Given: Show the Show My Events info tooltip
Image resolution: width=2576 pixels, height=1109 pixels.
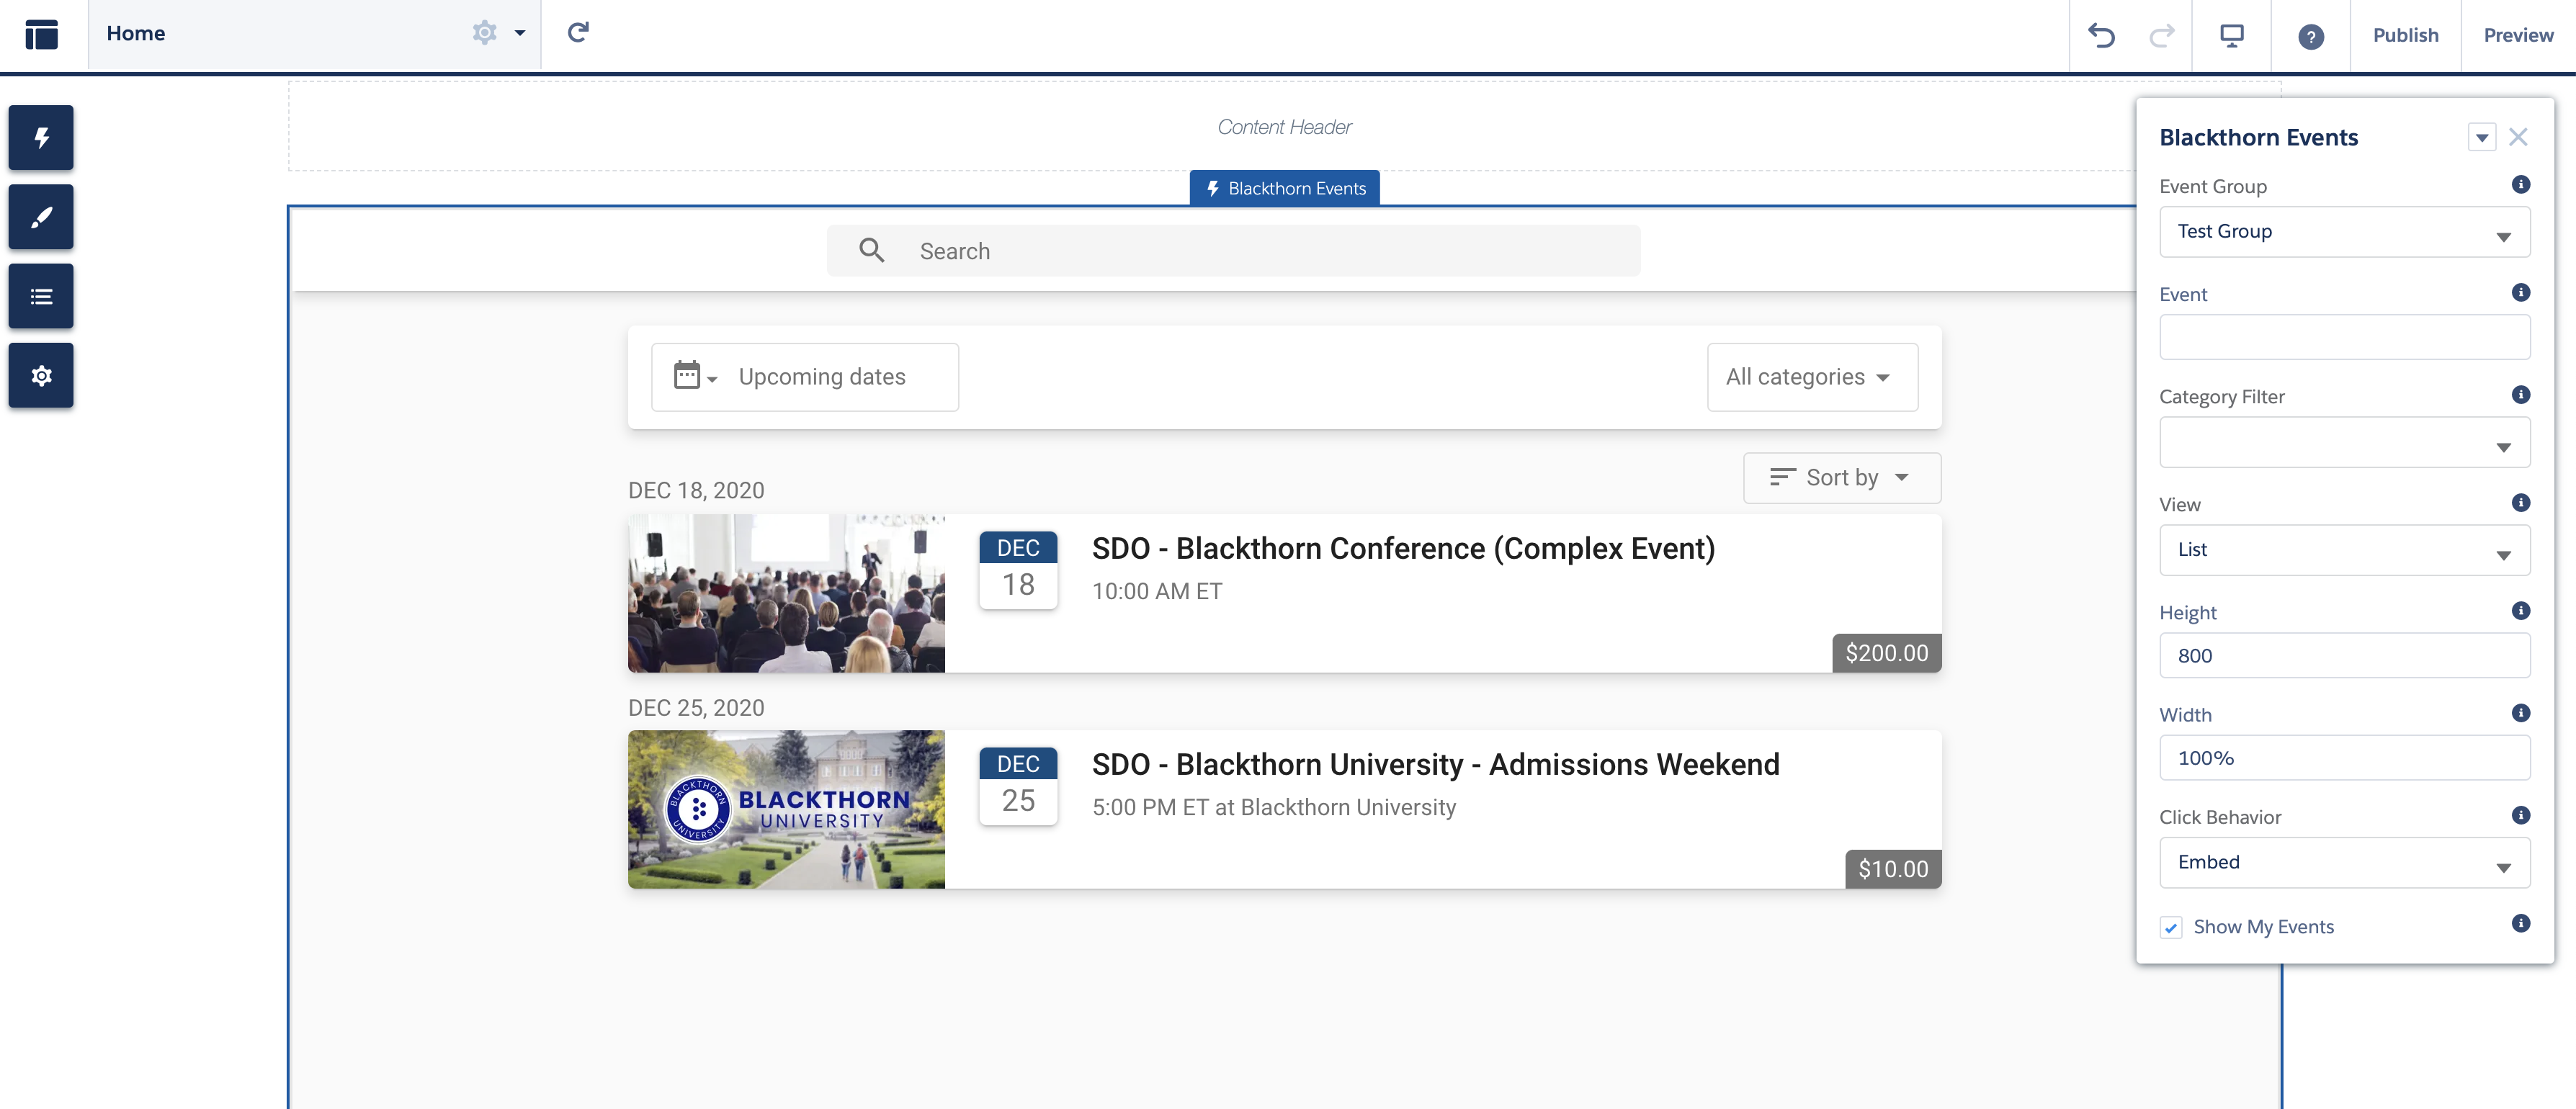Looking at the screenshot, I should 2520,923.
